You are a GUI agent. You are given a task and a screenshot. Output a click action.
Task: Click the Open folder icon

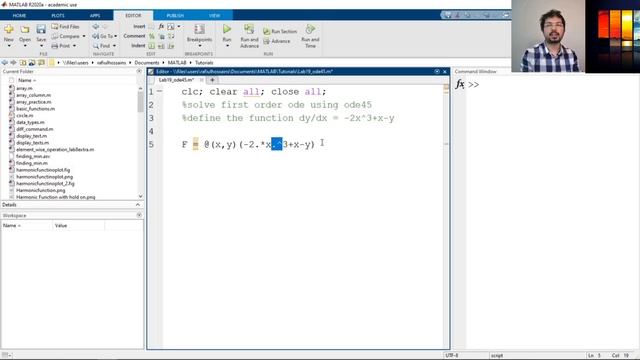click(25, 29)
